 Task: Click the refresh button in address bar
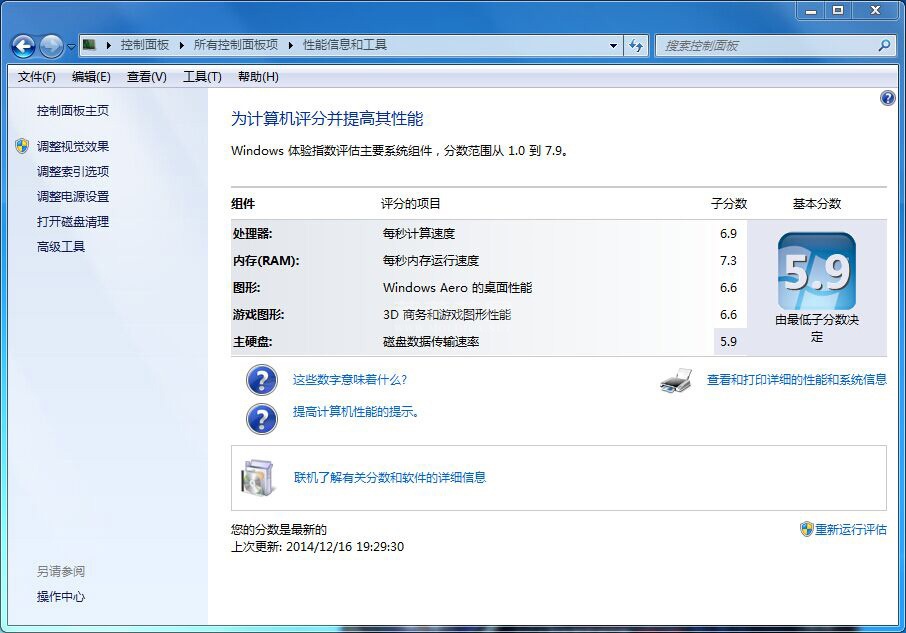click(x=636, y=46)
